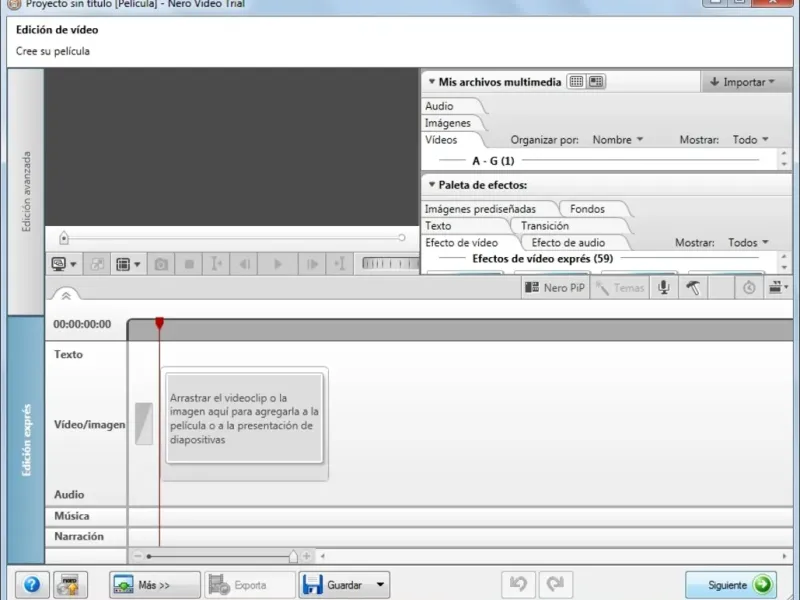Click the preview position scrubber handle

pos(64,238)
